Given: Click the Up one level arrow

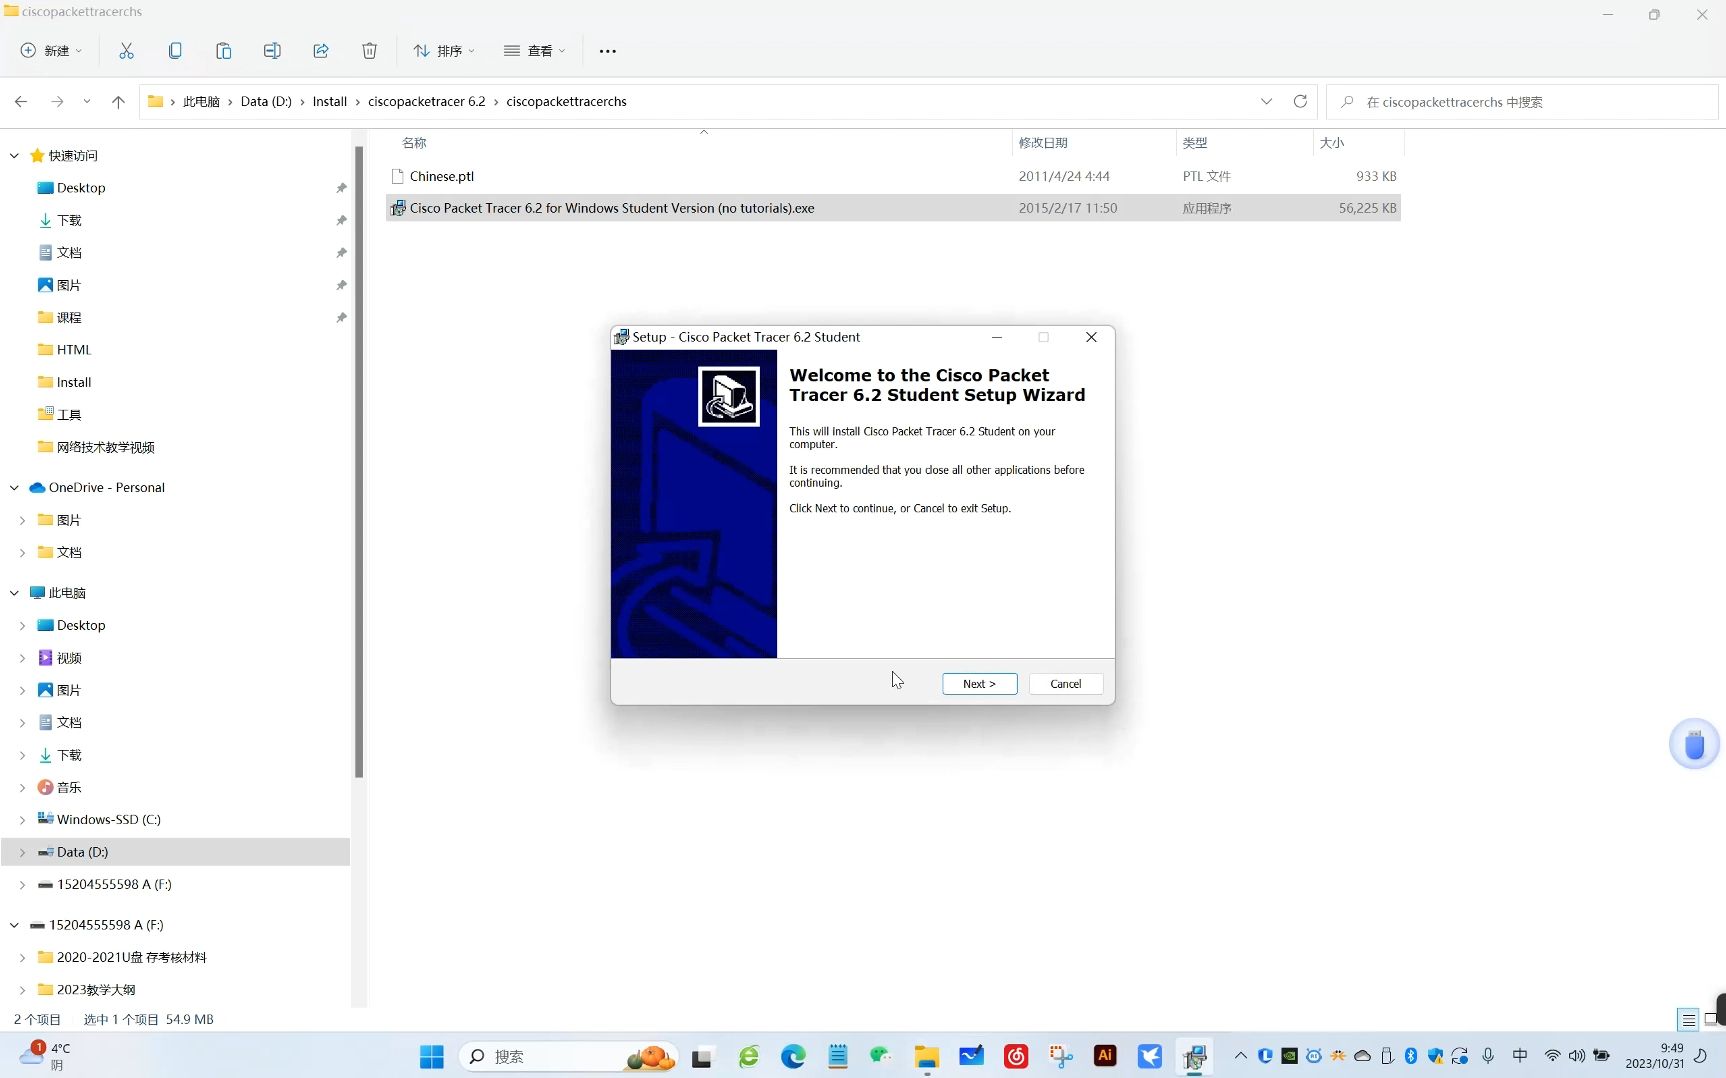Looking at the screenshot, I should (x=118, y=102).
